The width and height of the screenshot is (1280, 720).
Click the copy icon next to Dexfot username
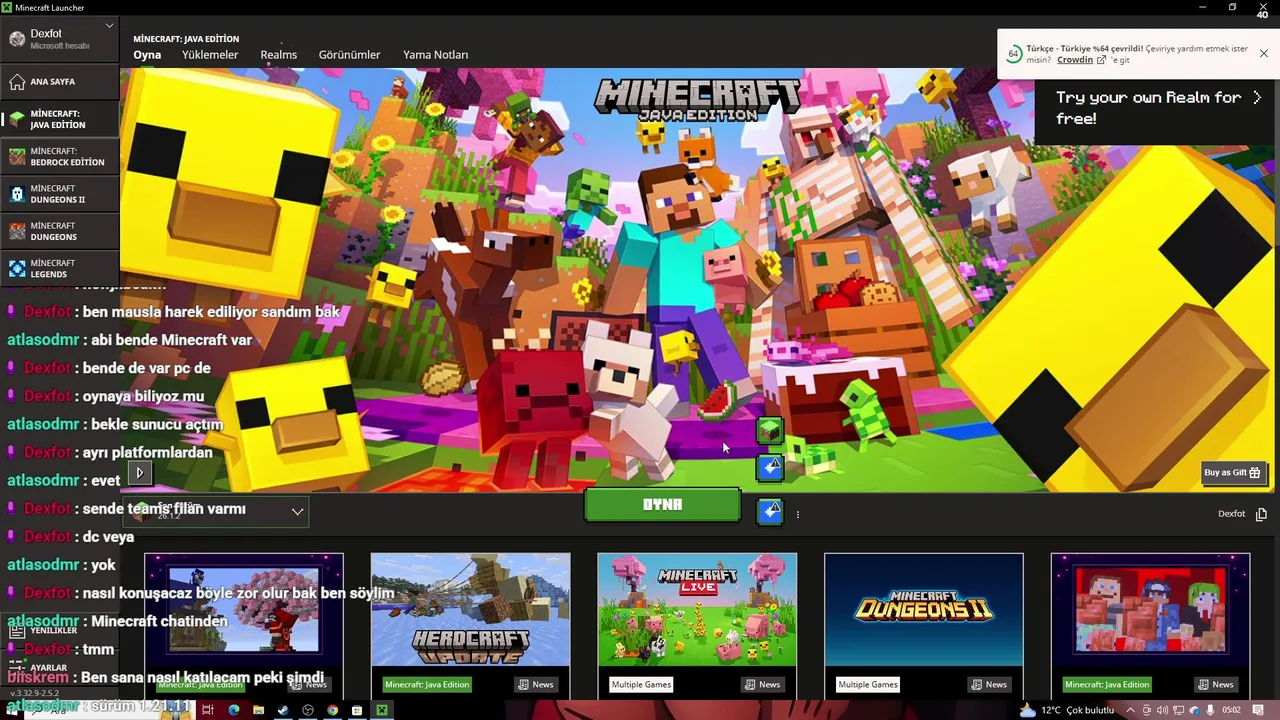pos(1261,514)
